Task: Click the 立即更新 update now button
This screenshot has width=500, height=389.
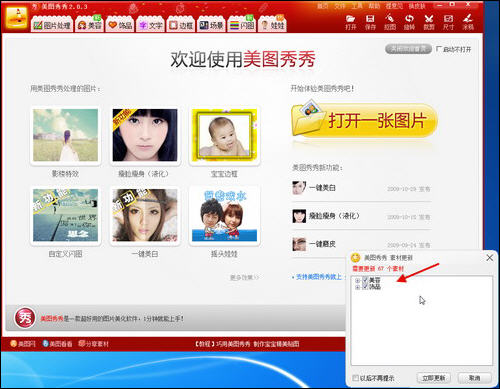Action: pyautogui.click(x=434, y=378)
